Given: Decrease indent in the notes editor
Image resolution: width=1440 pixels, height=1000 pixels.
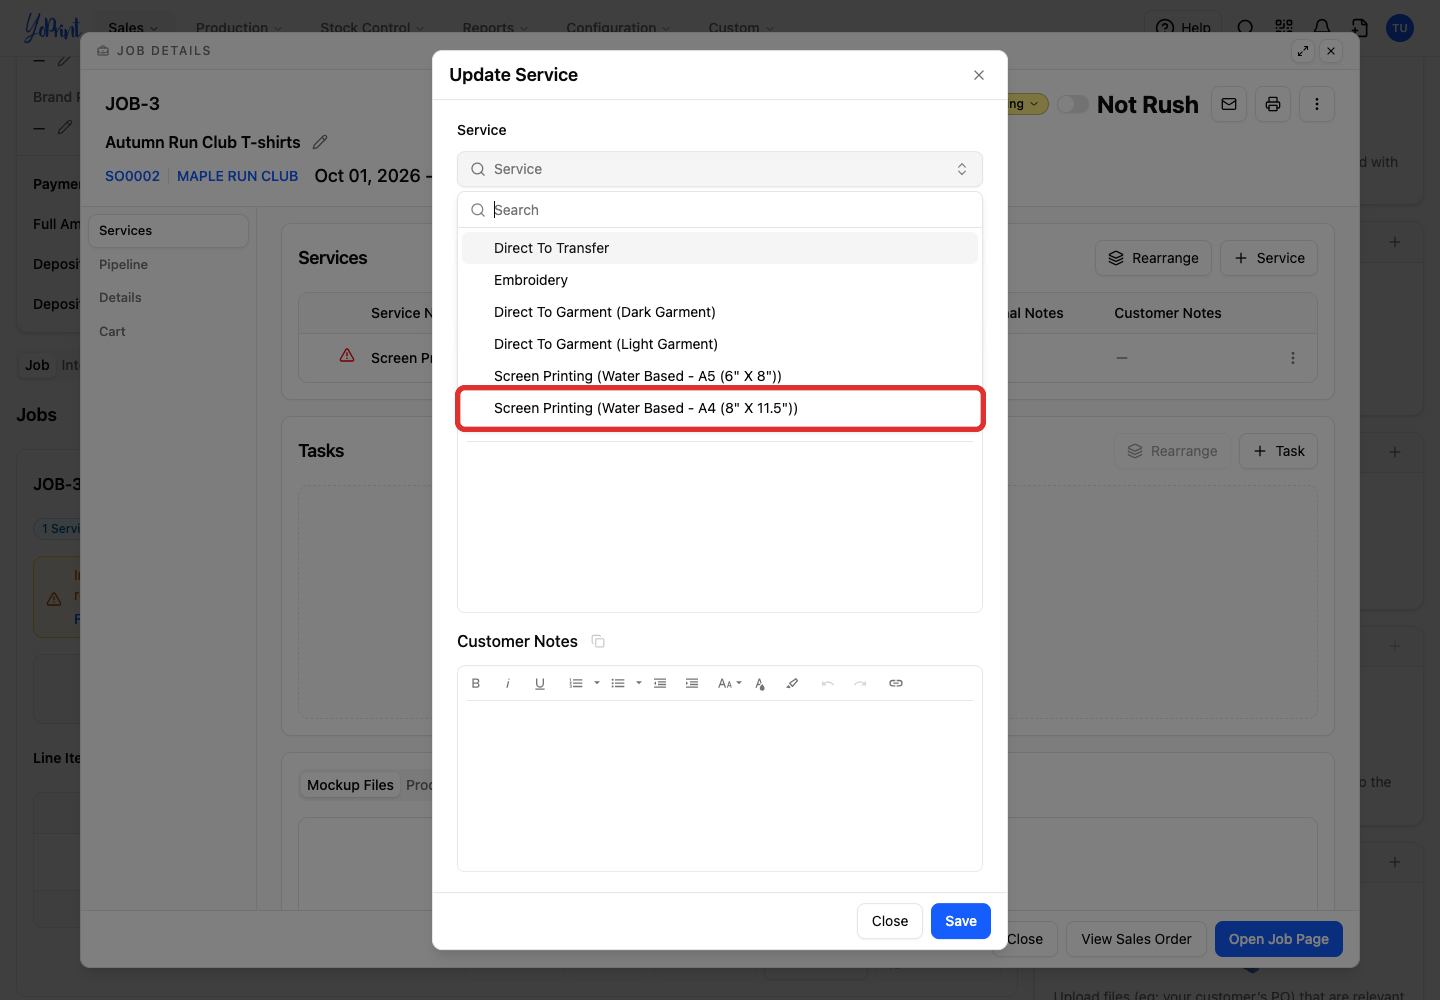Looking at the screenshot, I should coord(660,684).
